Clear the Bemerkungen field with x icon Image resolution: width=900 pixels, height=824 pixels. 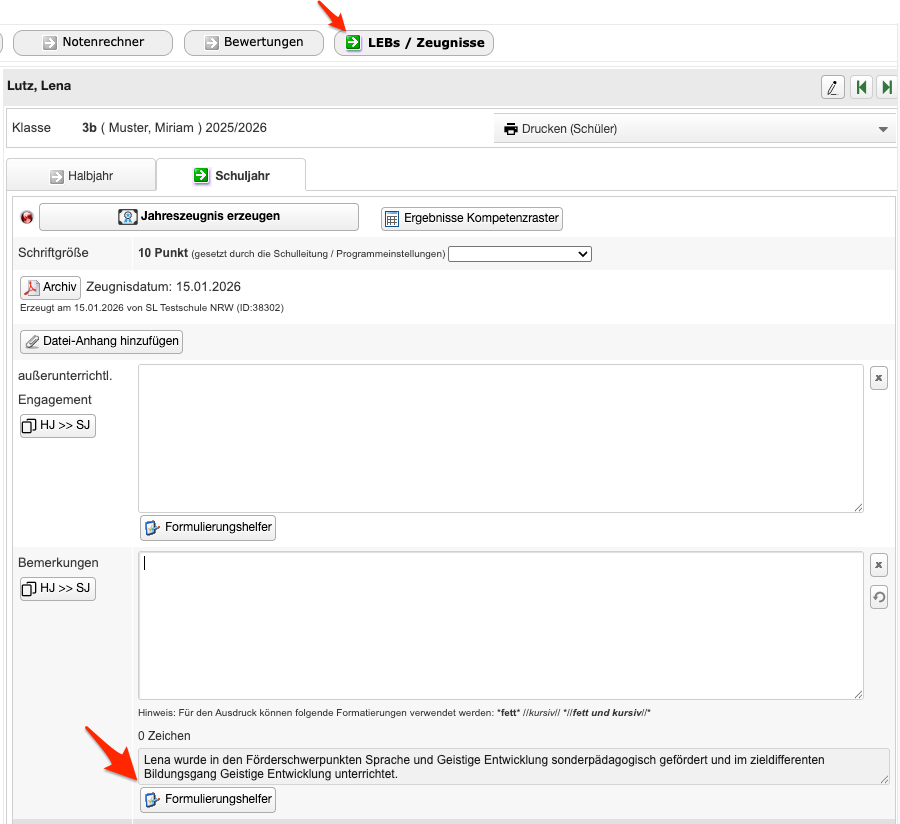[x=878, y=565]
